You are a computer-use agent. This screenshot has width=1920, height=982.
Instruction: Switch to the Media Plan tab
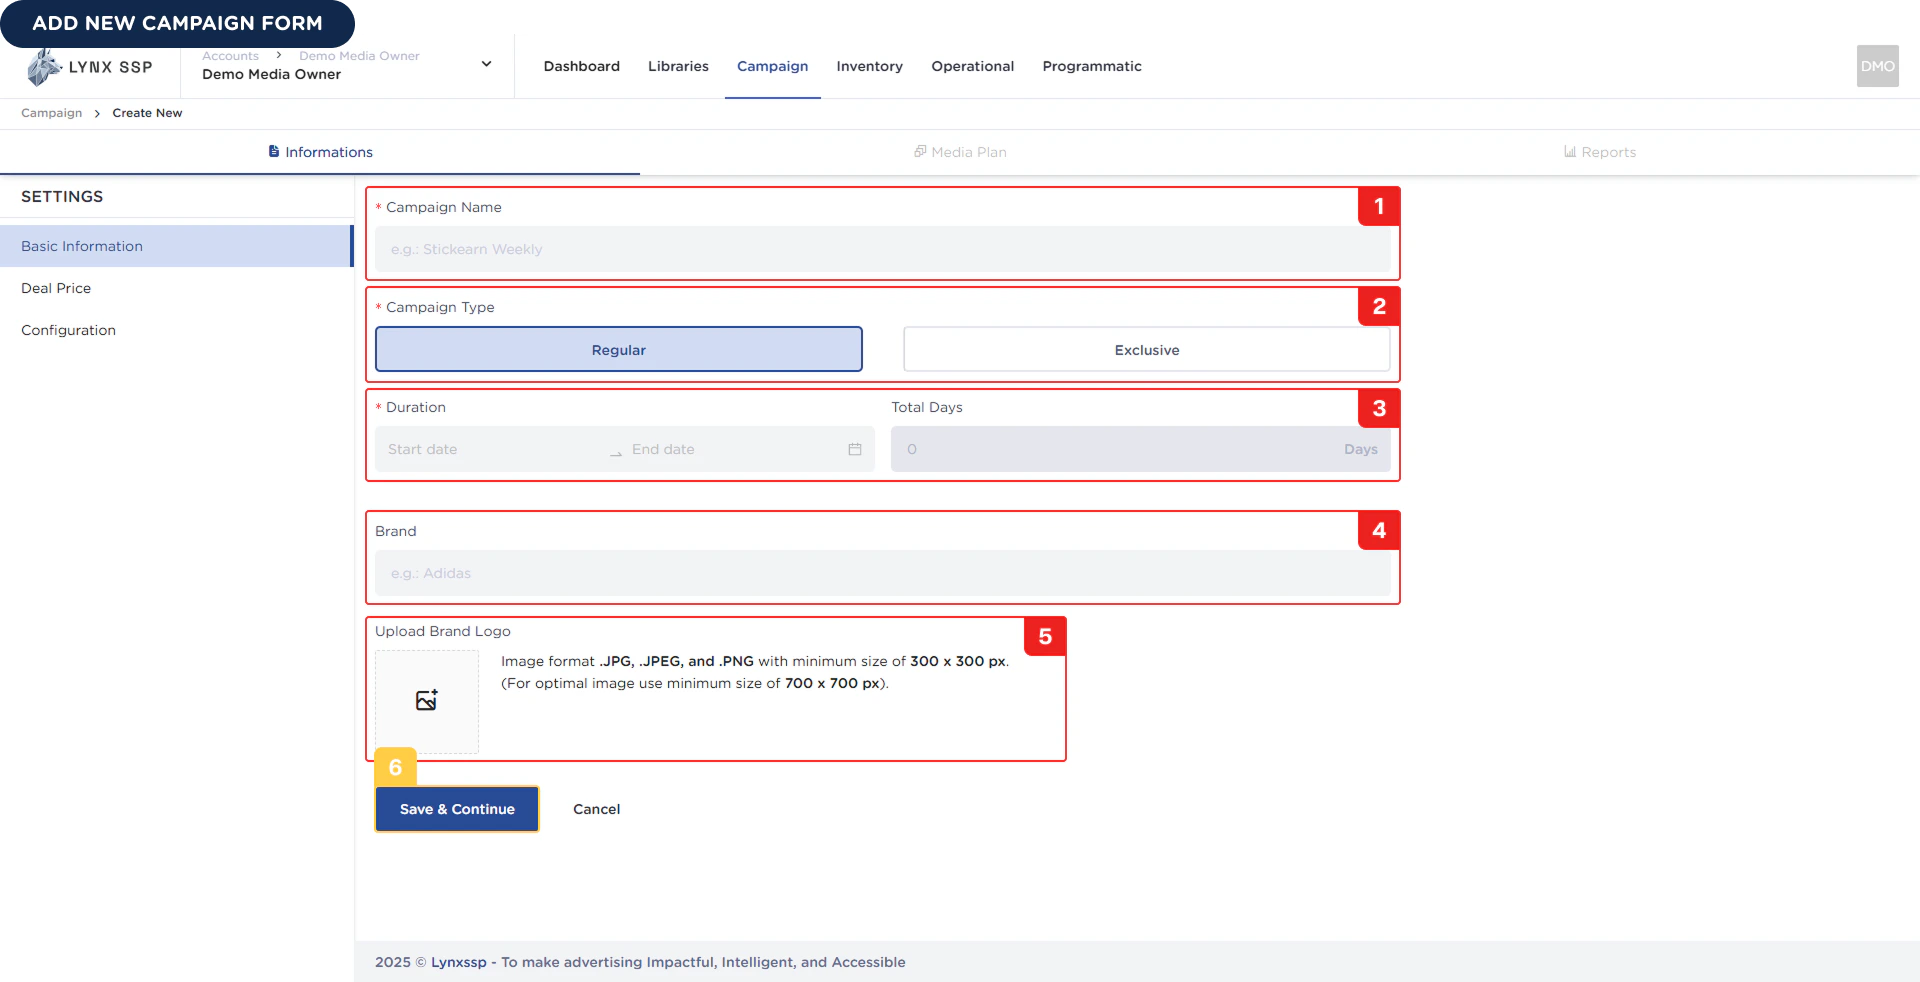960,152
